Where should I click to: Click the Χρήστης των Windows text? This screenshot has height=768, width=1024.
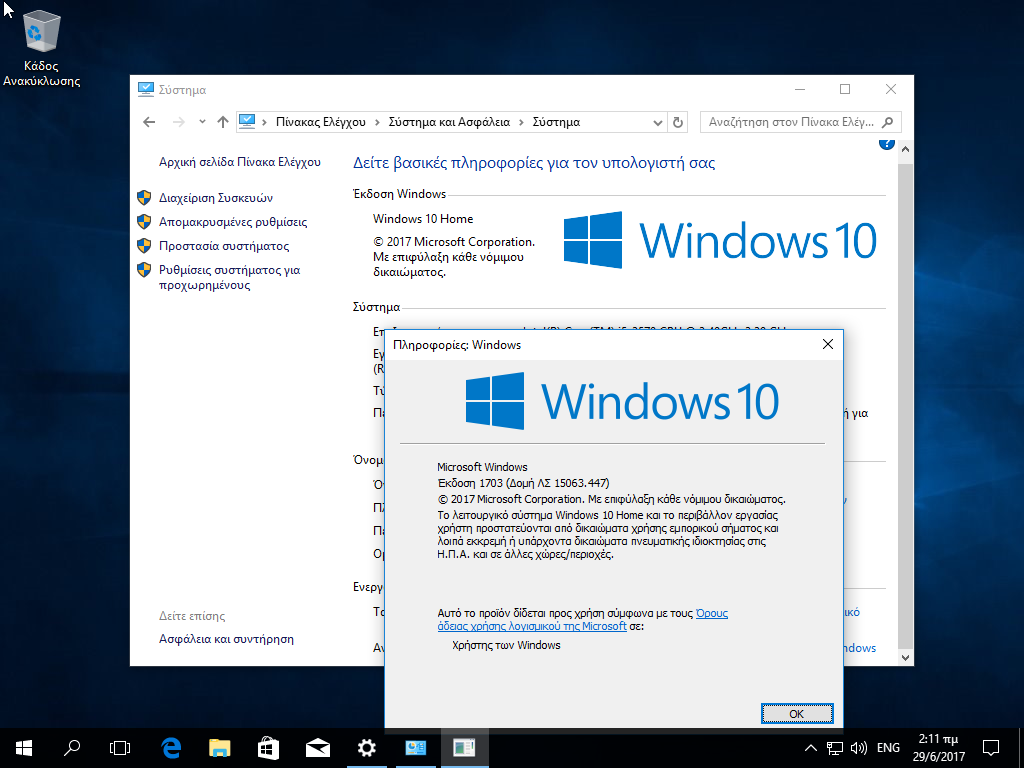point(506,645)
